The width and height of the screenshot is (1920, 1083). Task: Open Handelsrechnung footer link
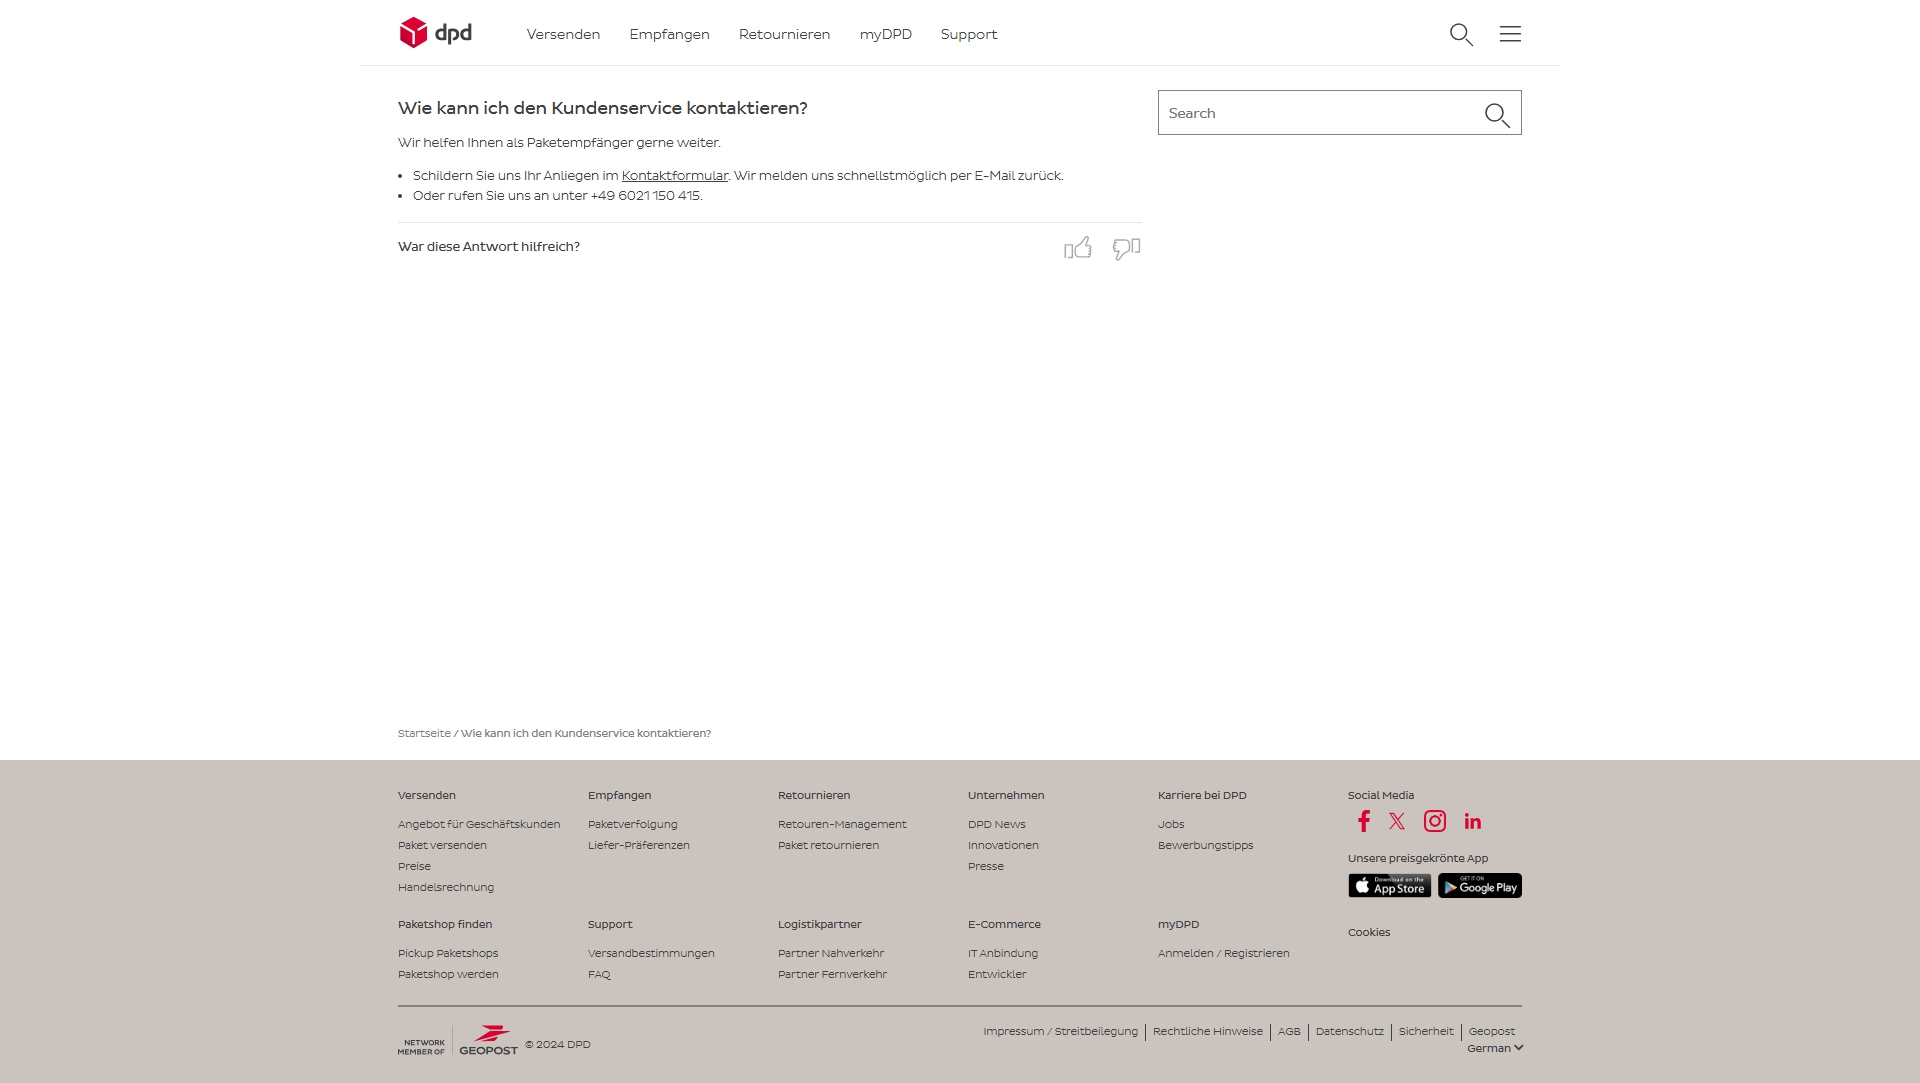coord(446,887)
